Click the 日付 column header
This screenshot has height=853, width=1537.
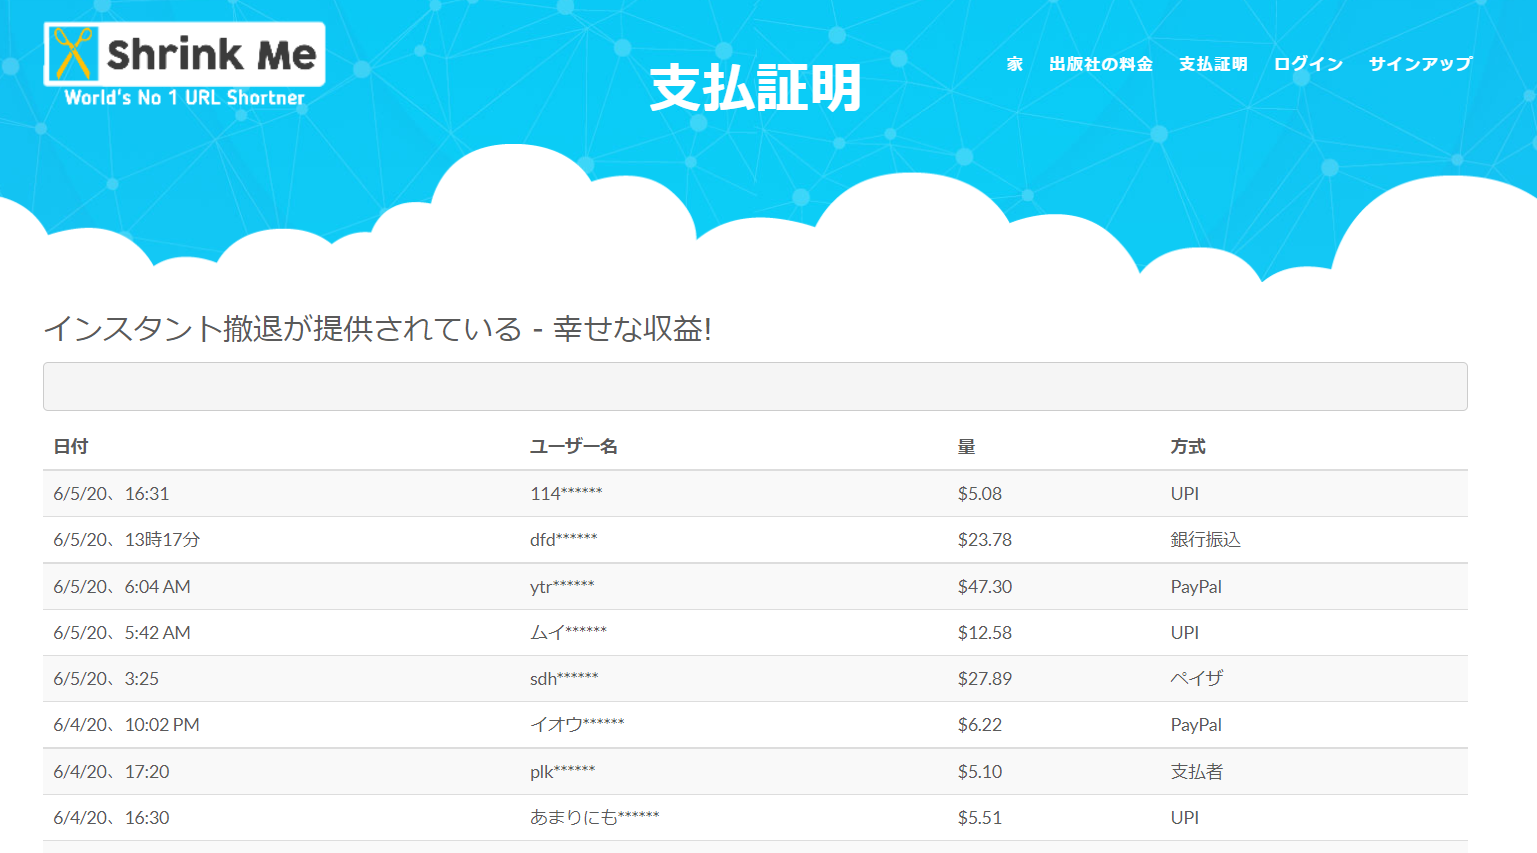coord(71,447)
